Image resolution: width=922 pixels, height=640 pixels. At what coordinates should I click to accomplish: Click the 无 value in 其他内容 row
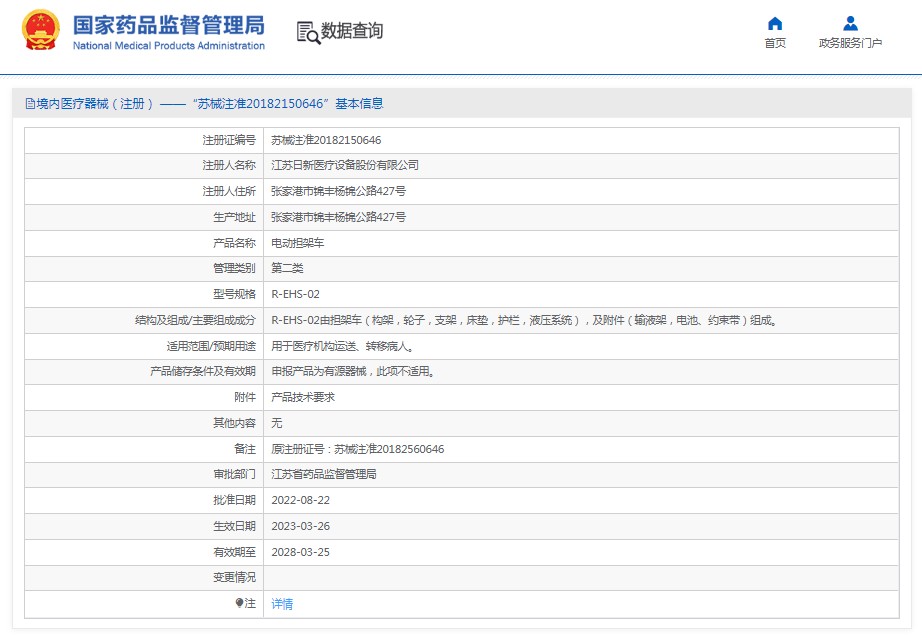[x=276, y=423]
